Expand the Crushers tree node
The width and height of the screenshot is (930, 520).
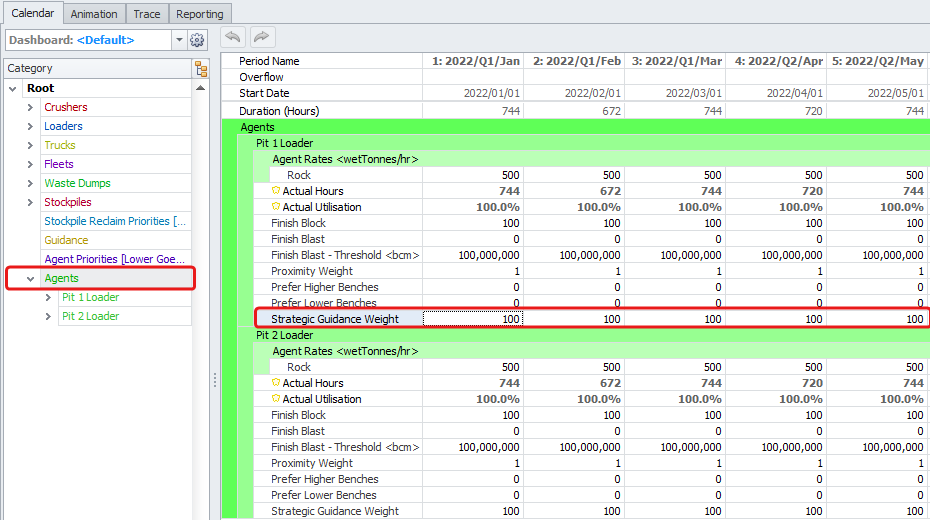30,107
